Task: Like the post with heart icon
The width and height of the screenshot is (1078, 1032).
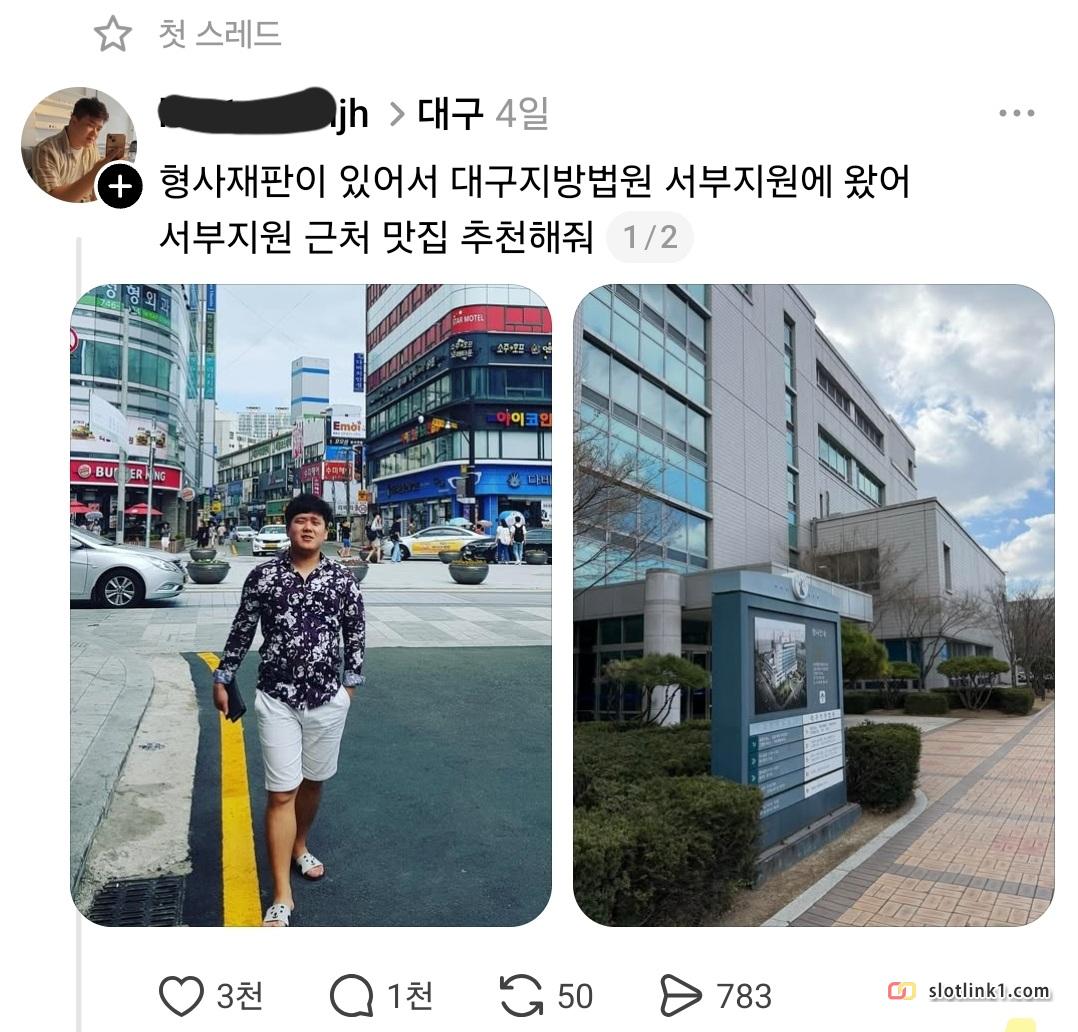Action: (182, 996)
